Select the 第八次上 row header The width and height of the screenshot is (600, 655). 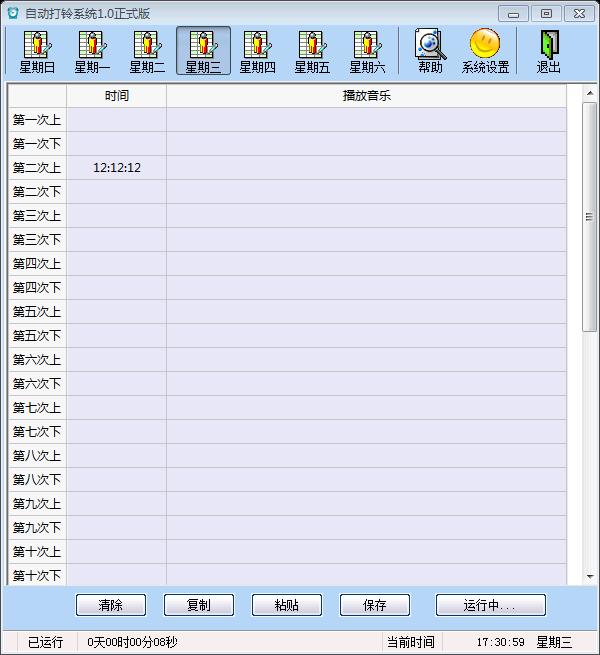point(37,456)
